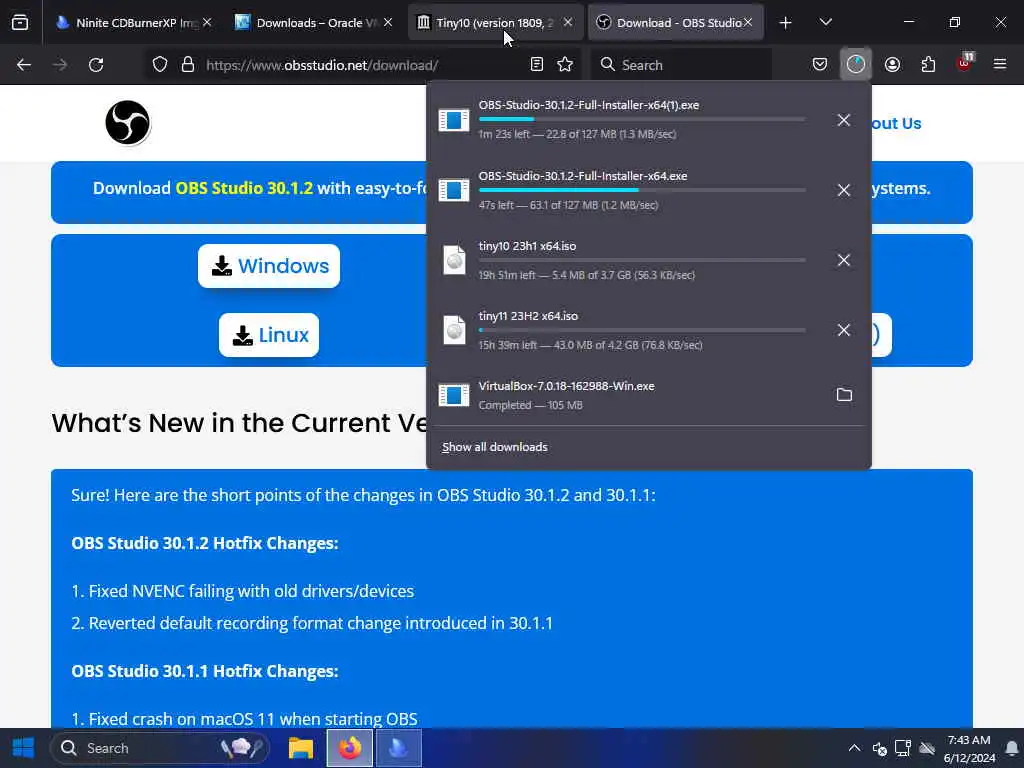Select the Download - OBS Studio tab
Viewport: 1024px width, 768px height.
(676, 23)
